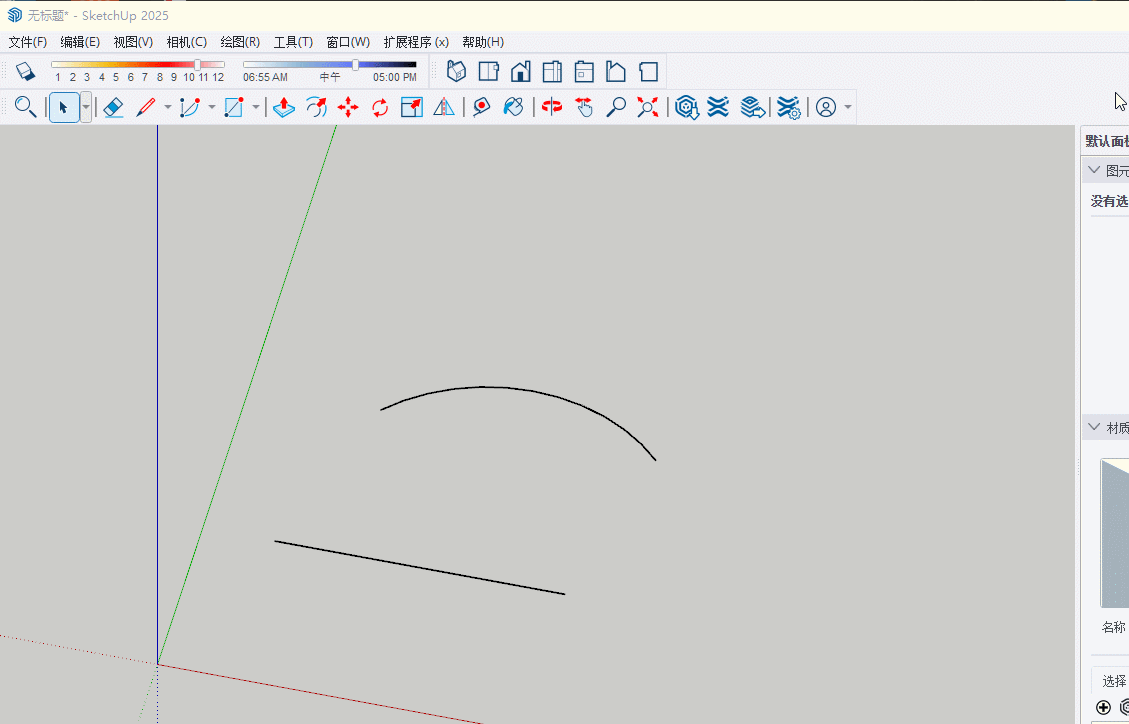Switch to Top standard view
The height and width of the screenshot is (724, 1129).
(x=489, y=71)
